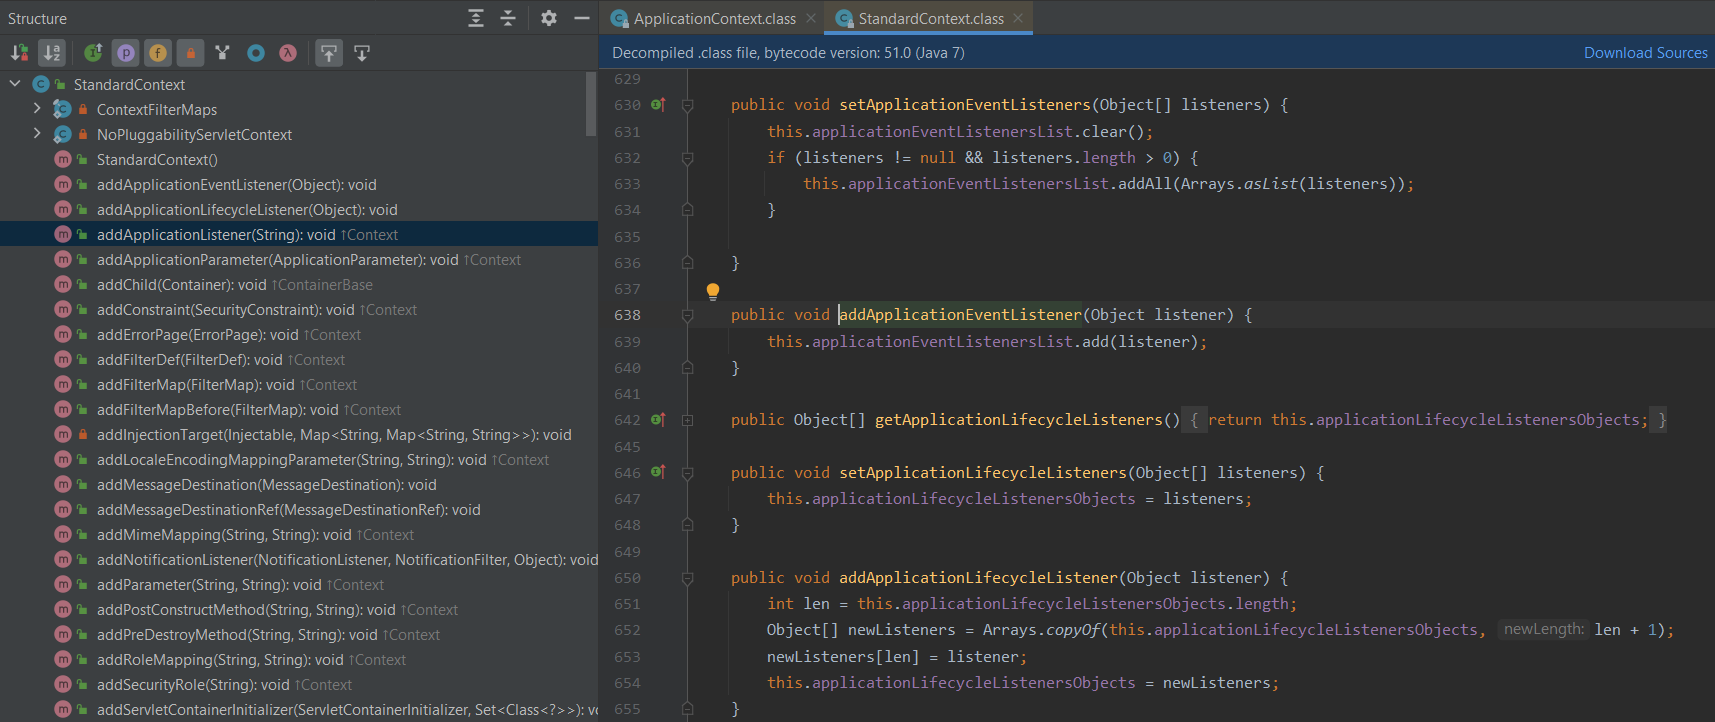Select addPostConstructMethod in Structure

(299, 609)
